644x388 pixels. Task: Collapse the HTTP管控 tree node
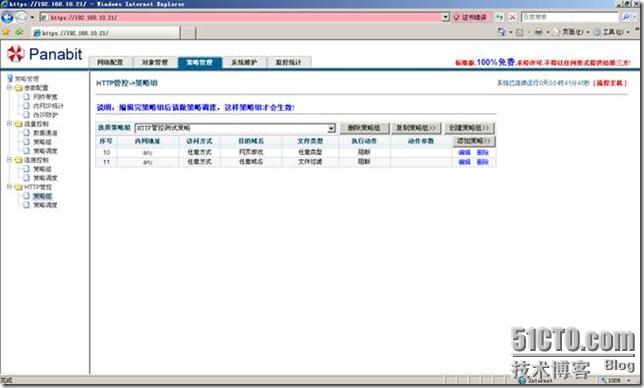[9, 187]
